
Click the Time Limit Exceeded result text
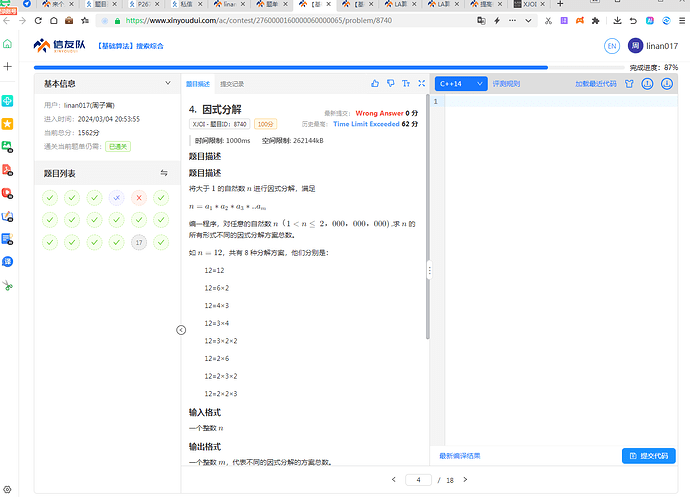pyautogui.click(x=366, y=124)
